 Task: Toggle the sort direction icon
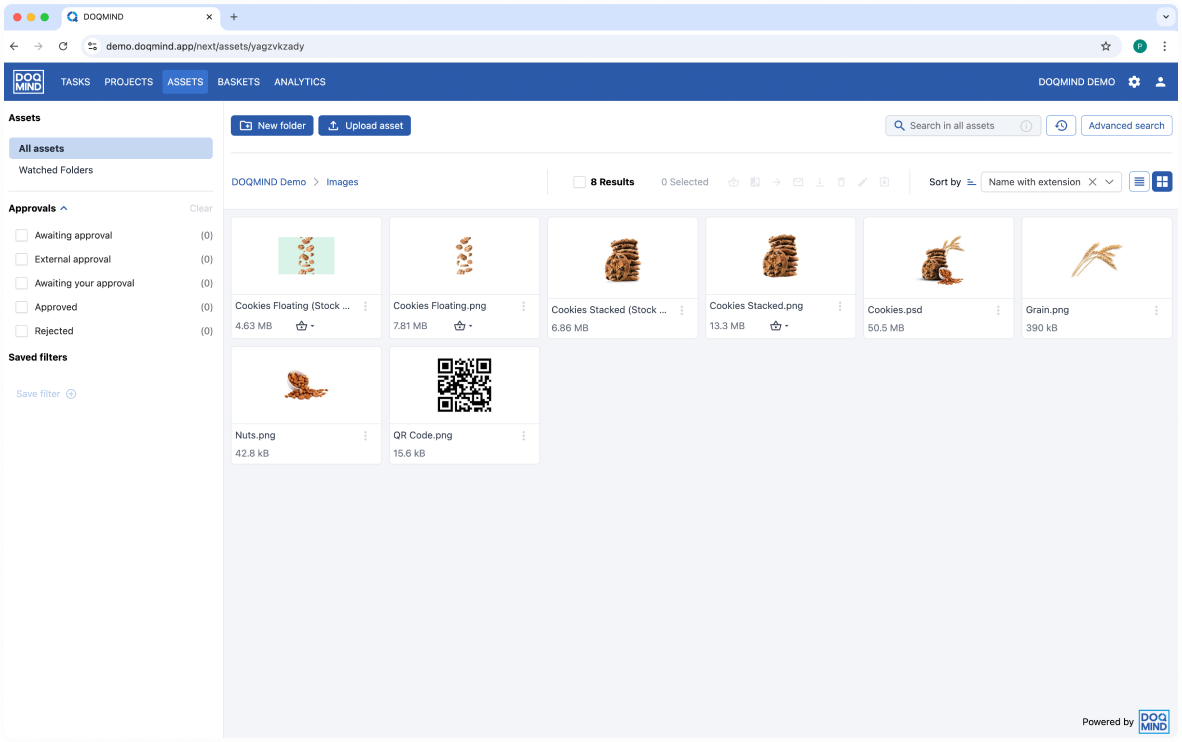tap(971, 182)
